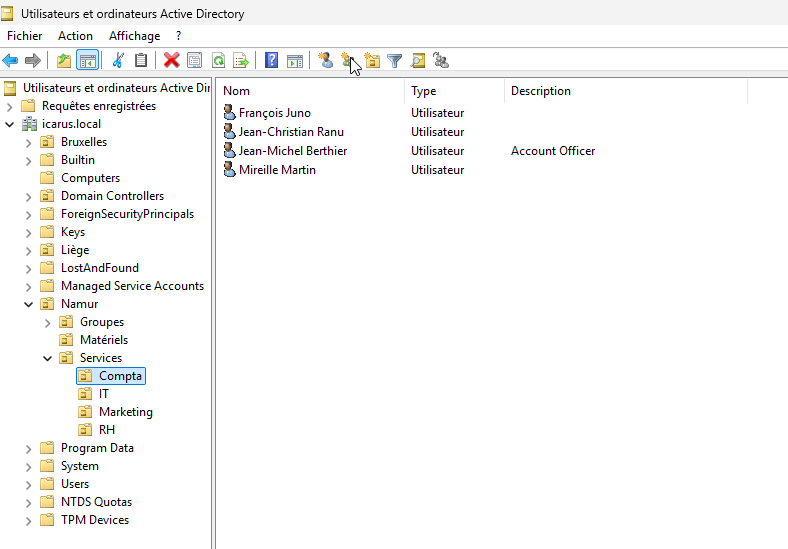Toggle the action pane toolbar icon
Image resolution: width=788 pixels, height=549 pixels.
(295, 61)
